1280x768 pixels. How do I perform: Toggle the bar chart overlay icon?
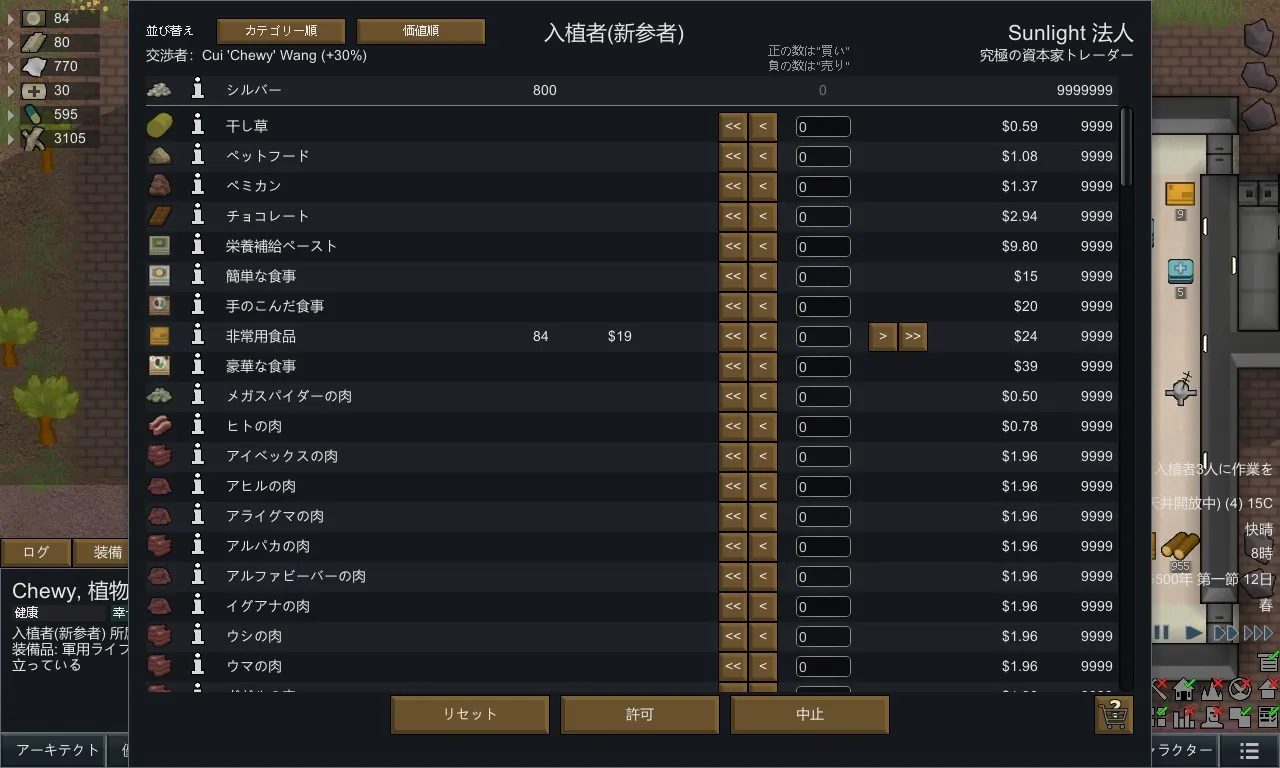[x=1185, y=716]
